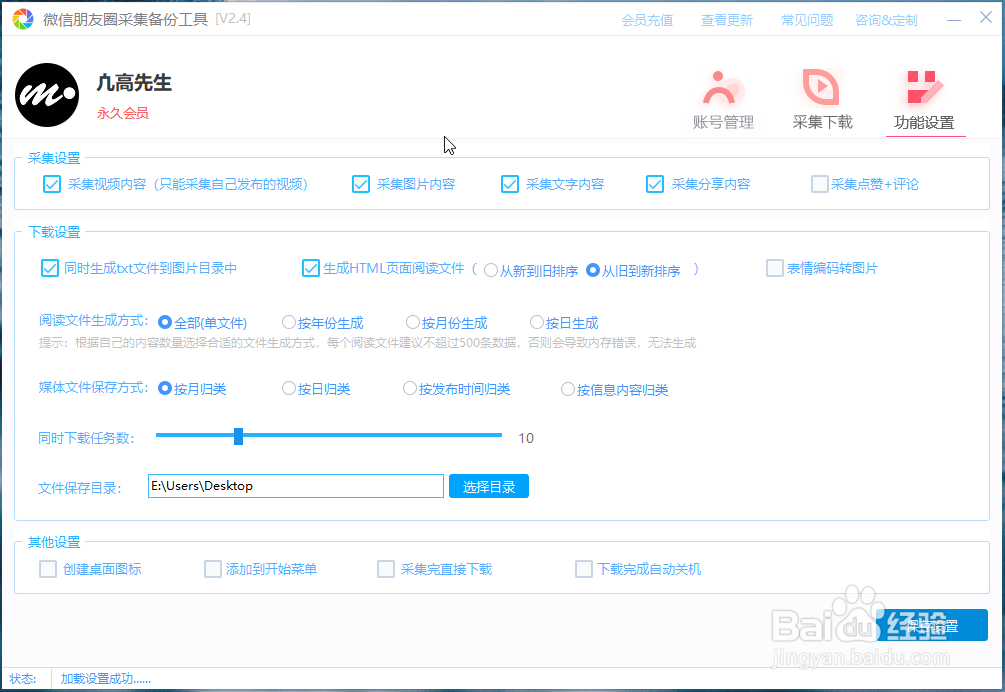Open the 账号管理 account management icon
Screen dimensions: 1005x692
[x=723, y=100]
